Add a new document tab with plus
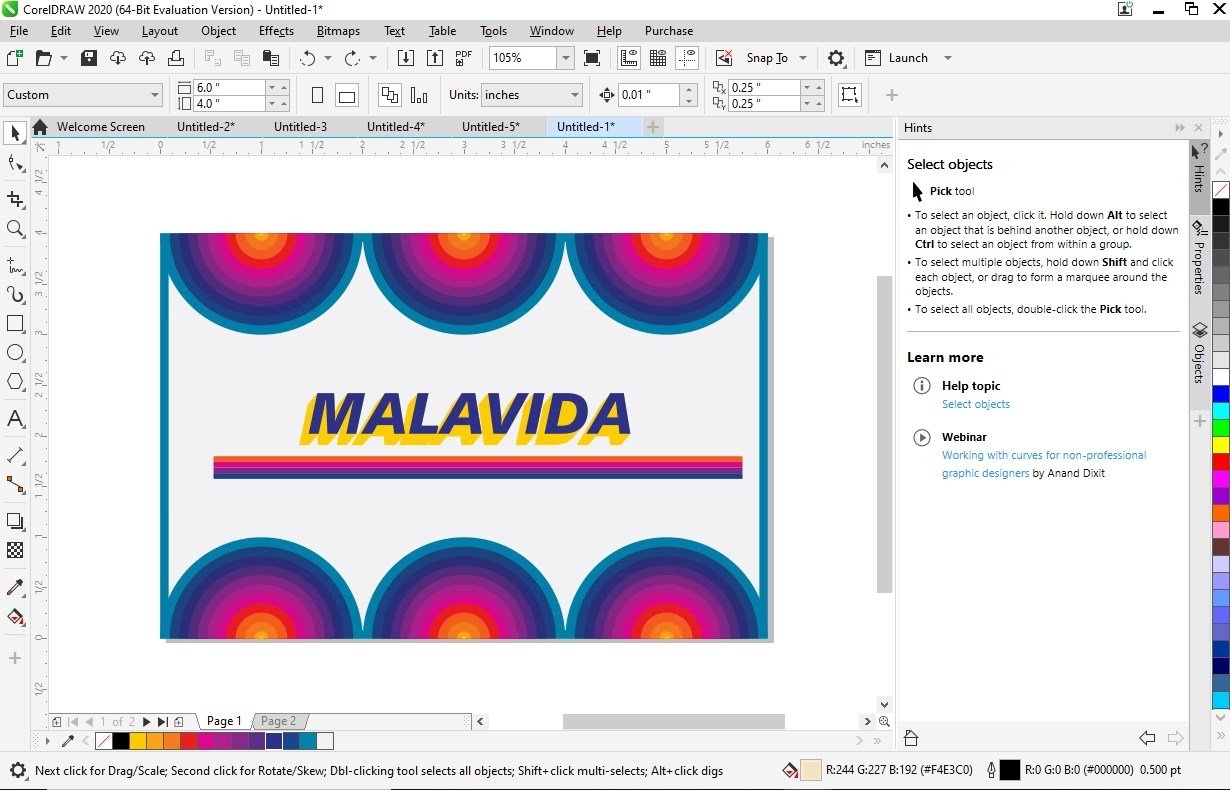Image resolution: width=1230 pixels, height=790 pixels. 653,127
